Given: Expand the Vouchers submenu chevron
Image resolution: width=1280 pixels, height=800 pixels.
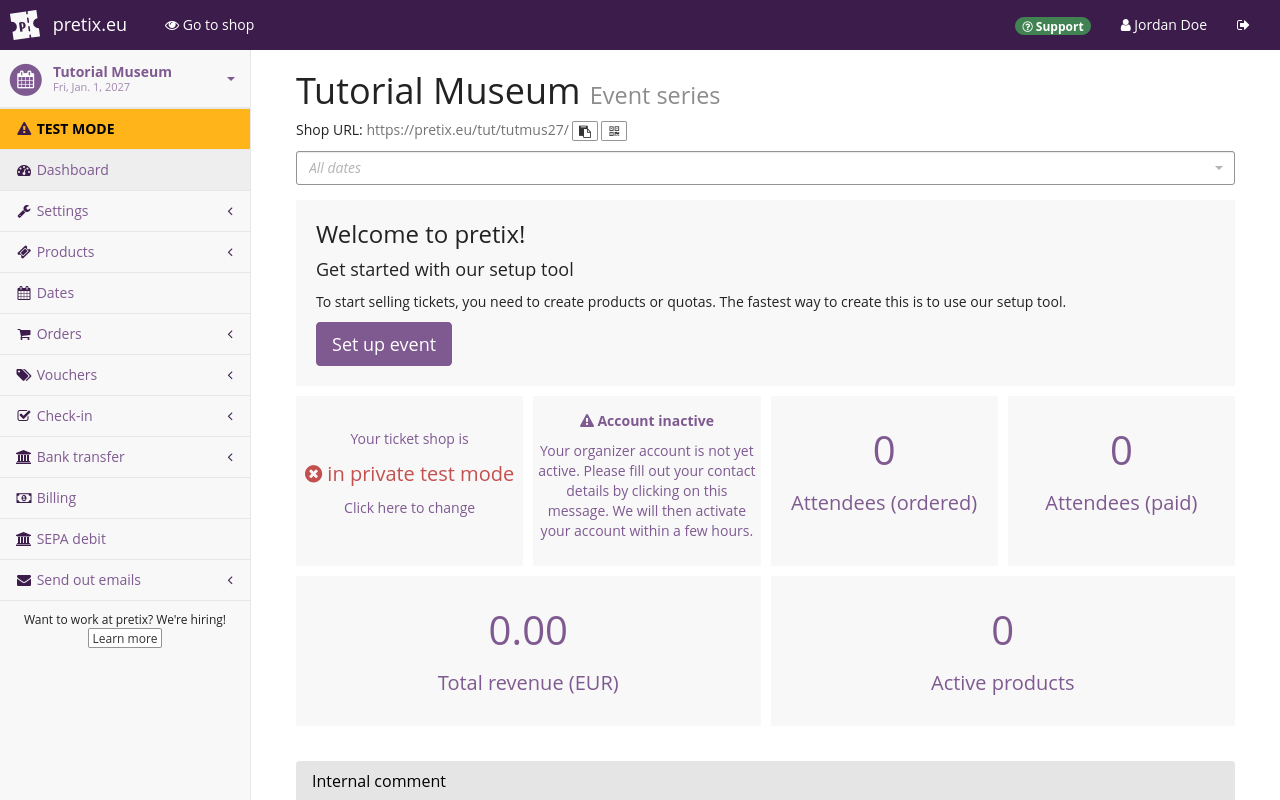Looking at the screenshot, I should pyautogui.click(x=230, y=375).
